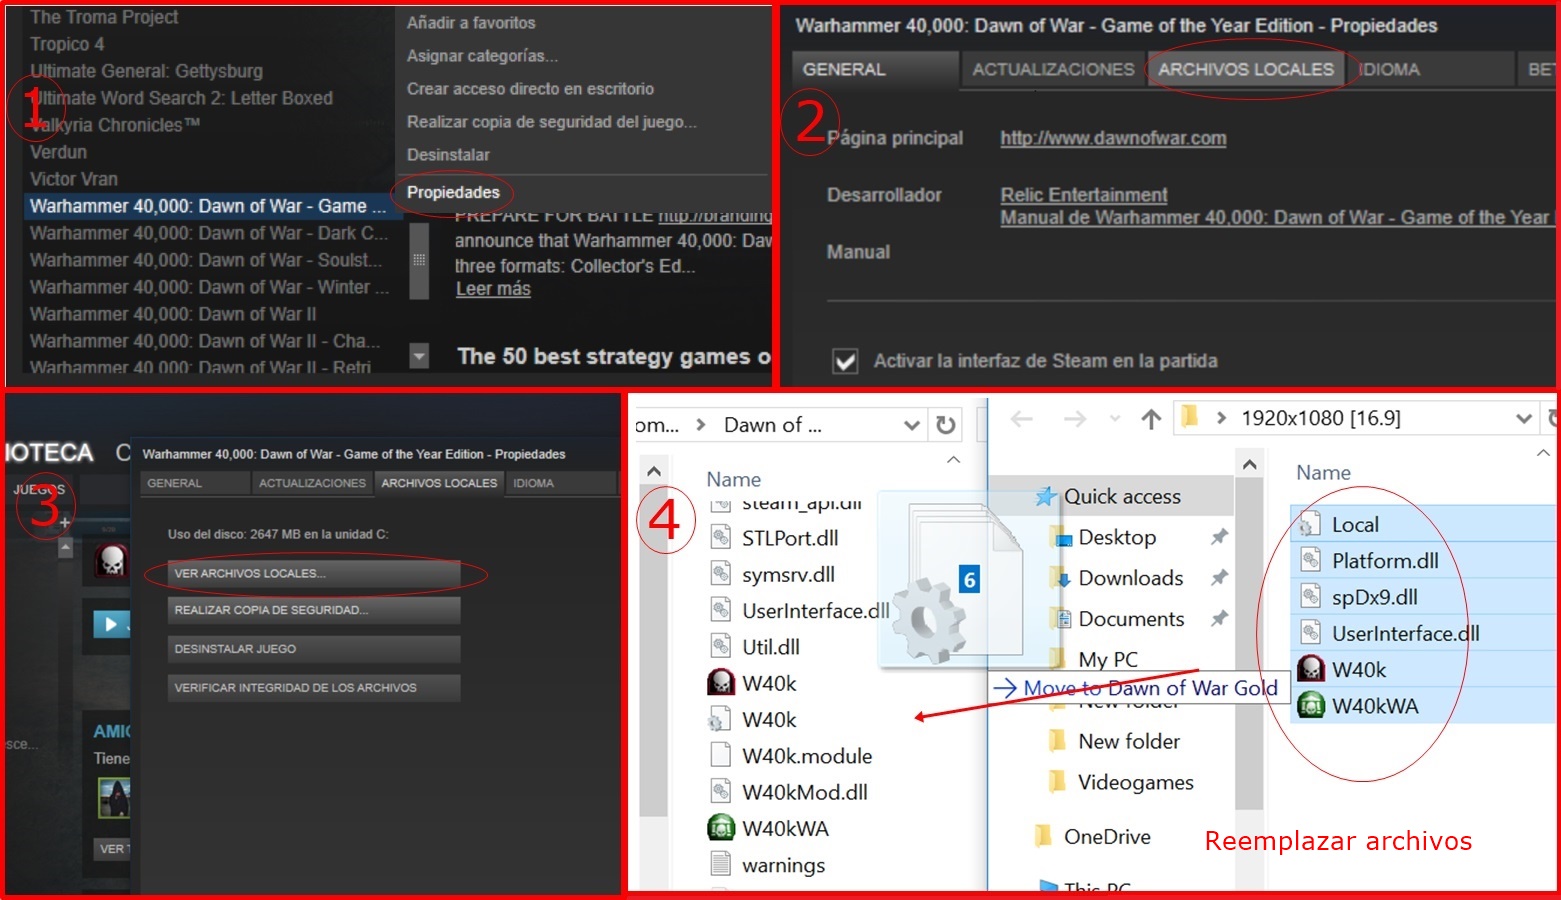Expand the breadcrumb chevron before Dawn of
1561x900 pixels.
(x=701, y=425)
